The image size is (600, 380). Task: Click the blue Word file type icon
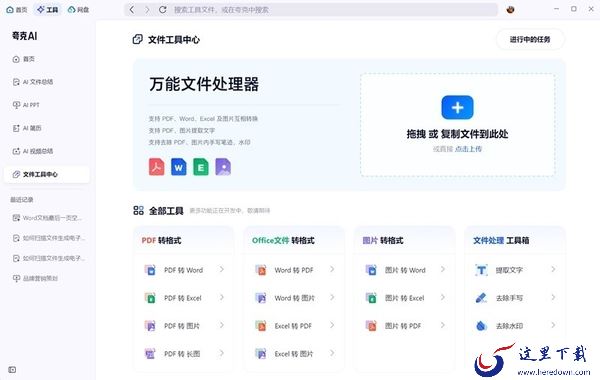pyautogui.click(x=179, y=167)
